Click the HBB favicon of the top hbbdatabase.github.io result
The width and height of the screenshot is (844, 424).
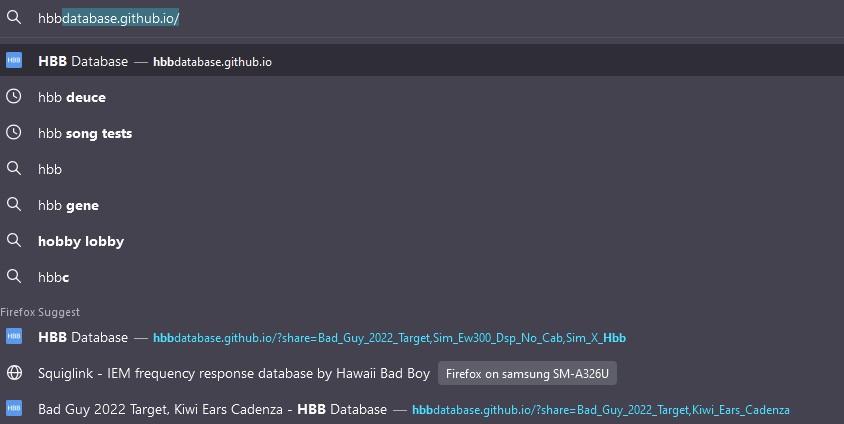click(14, 60)
